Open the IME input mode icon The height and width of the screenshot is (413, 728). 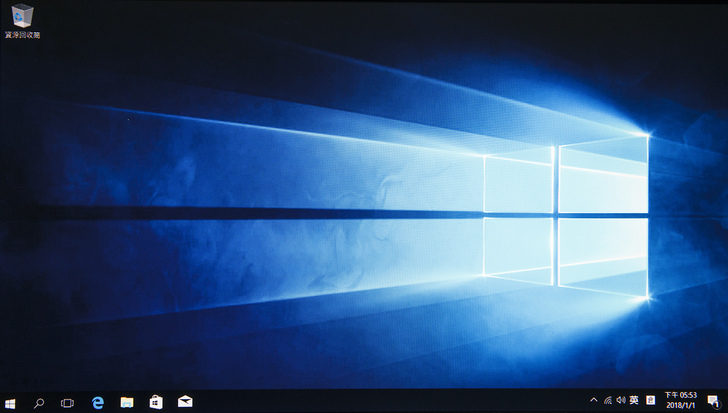coord(650,400)
